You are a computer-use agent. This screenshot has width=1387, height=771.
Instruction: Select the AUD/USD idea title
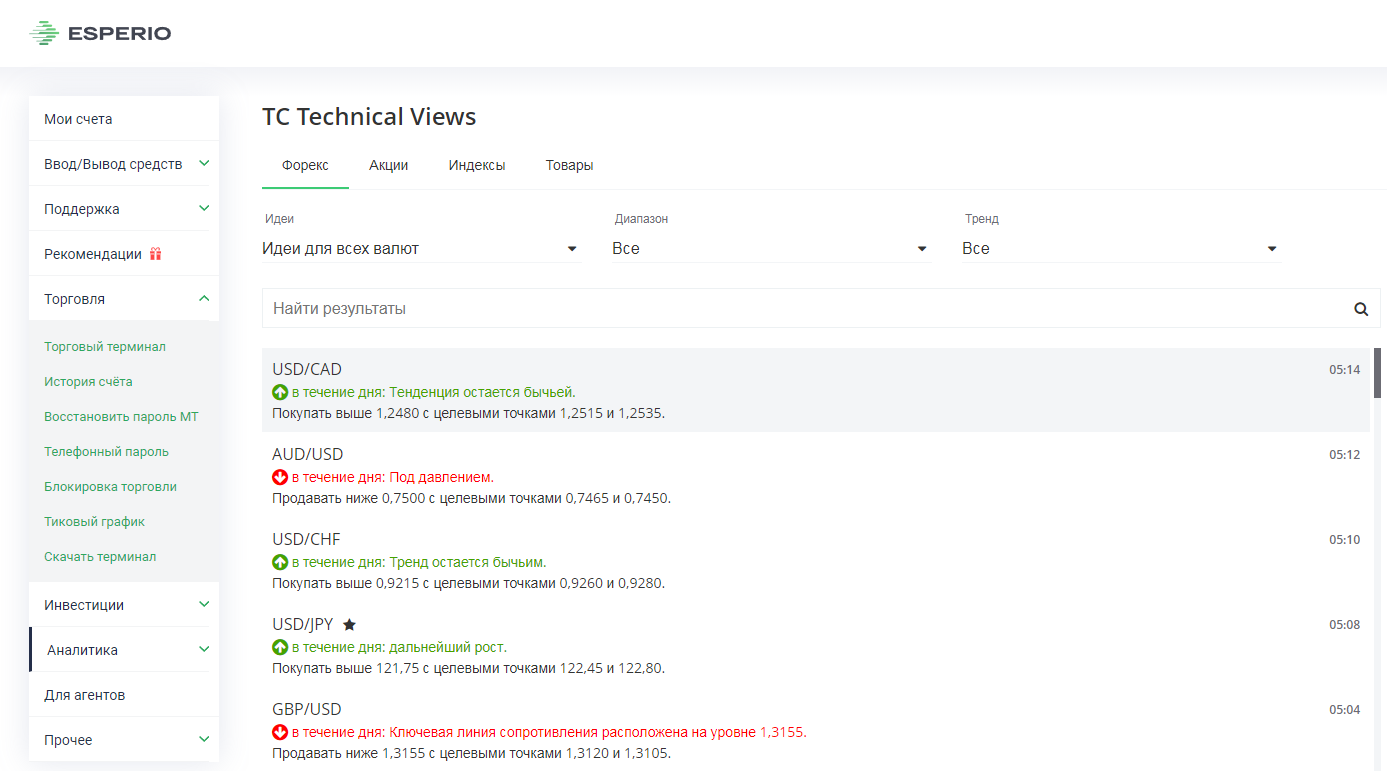click(308, 454)
